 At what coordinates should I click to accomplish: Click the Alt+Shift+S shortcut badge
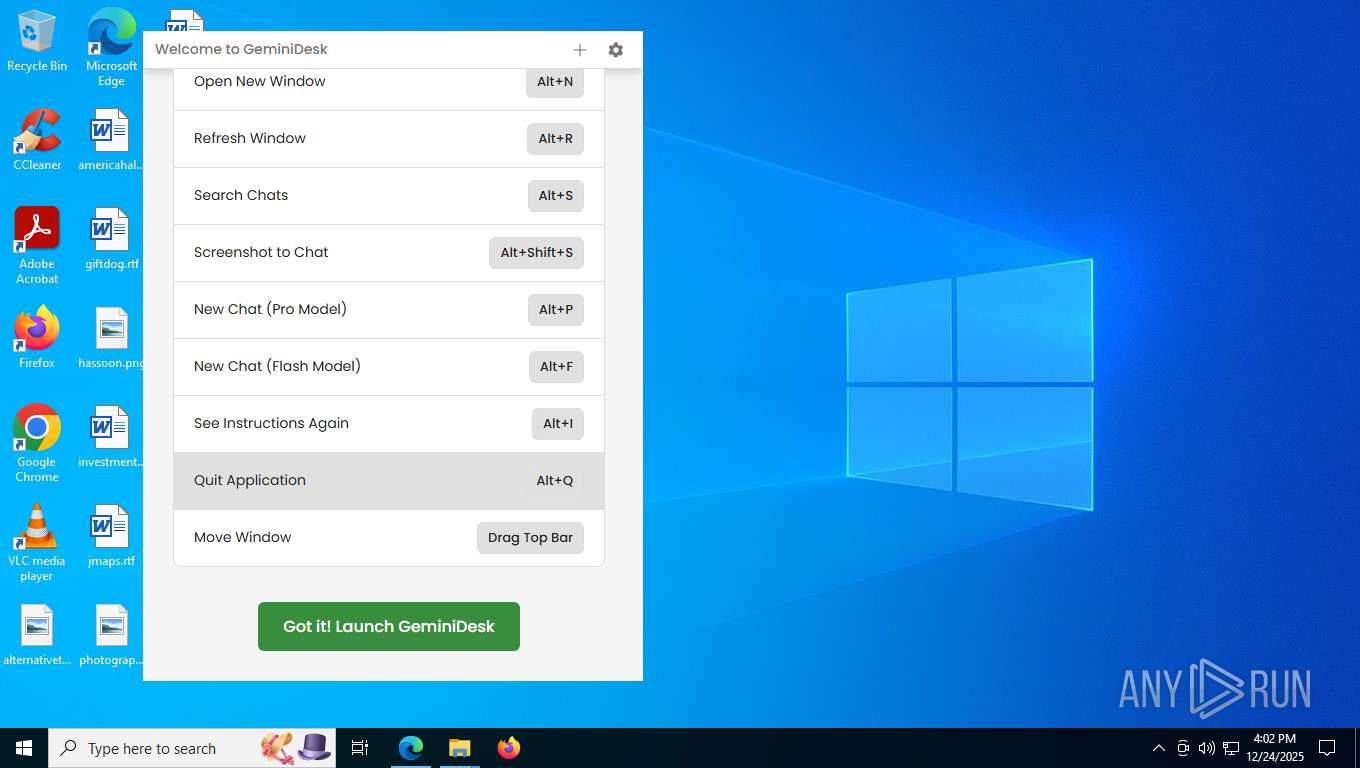pyautogui.click(x=536, y=253)
